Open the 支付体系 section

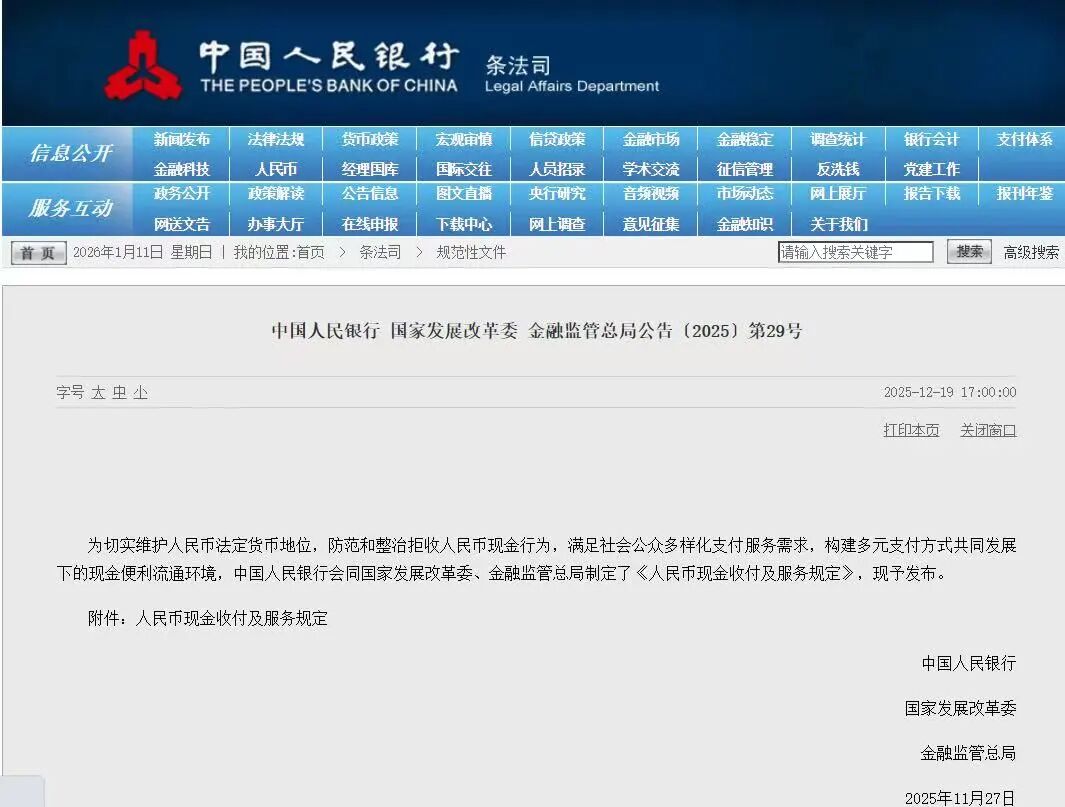pos(1023,139)
